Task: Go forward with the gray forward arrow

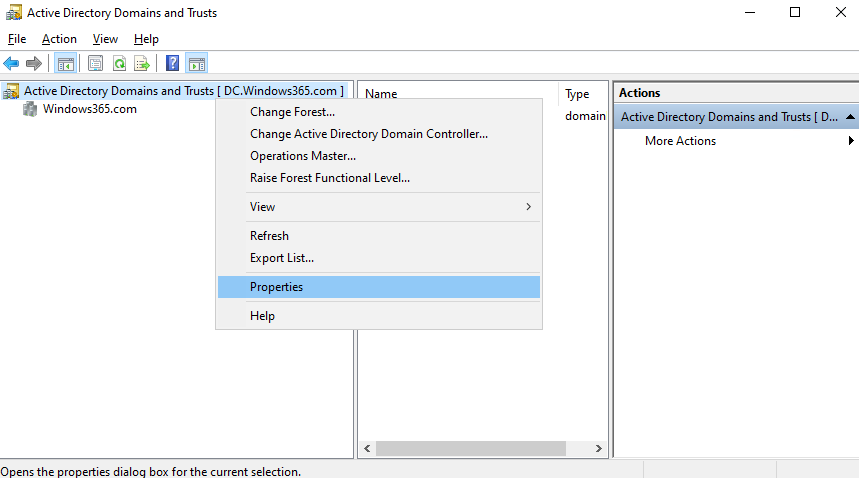Action: 34,64
